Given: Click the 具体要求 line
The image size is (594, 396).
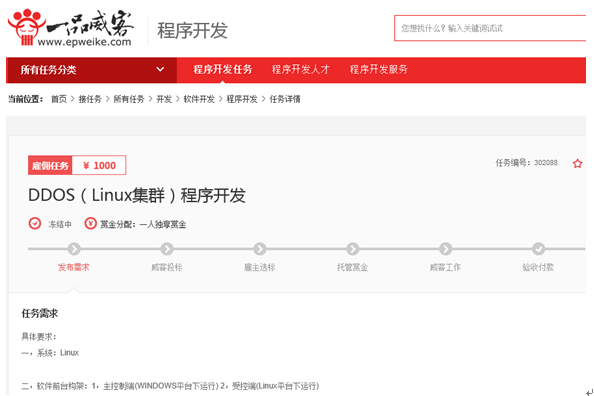Looking at the screenshot, I should pos(39,337).
